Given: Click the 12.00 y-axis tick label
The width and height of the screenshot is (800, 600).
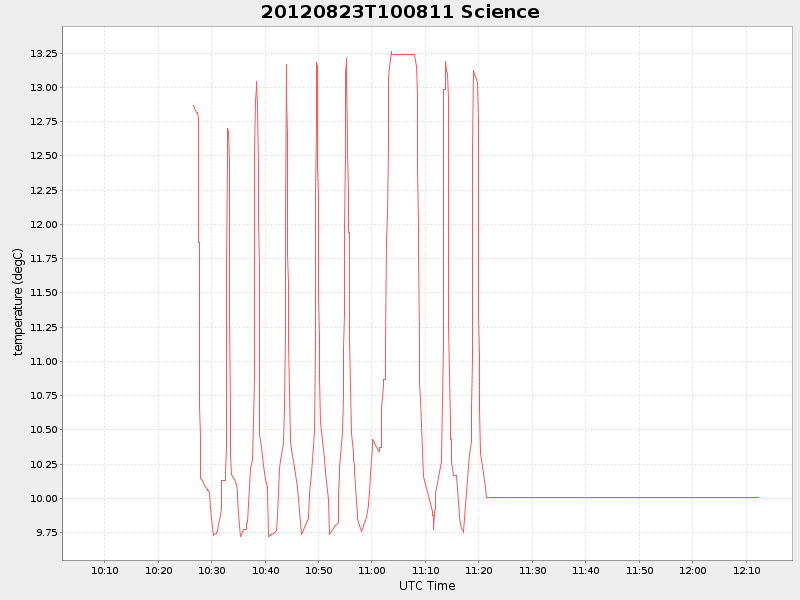Looking at the screenshot, I should [43, 224].
